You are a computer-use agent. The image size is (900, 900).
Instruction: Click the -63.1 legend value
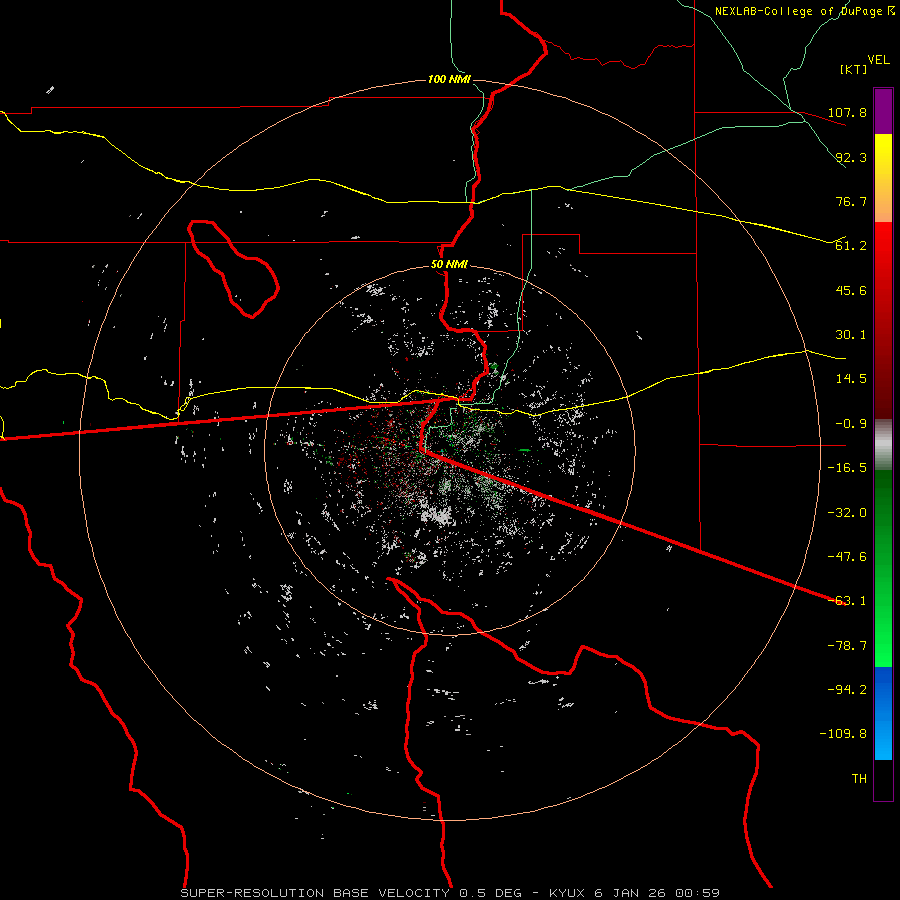pos(847,601)
